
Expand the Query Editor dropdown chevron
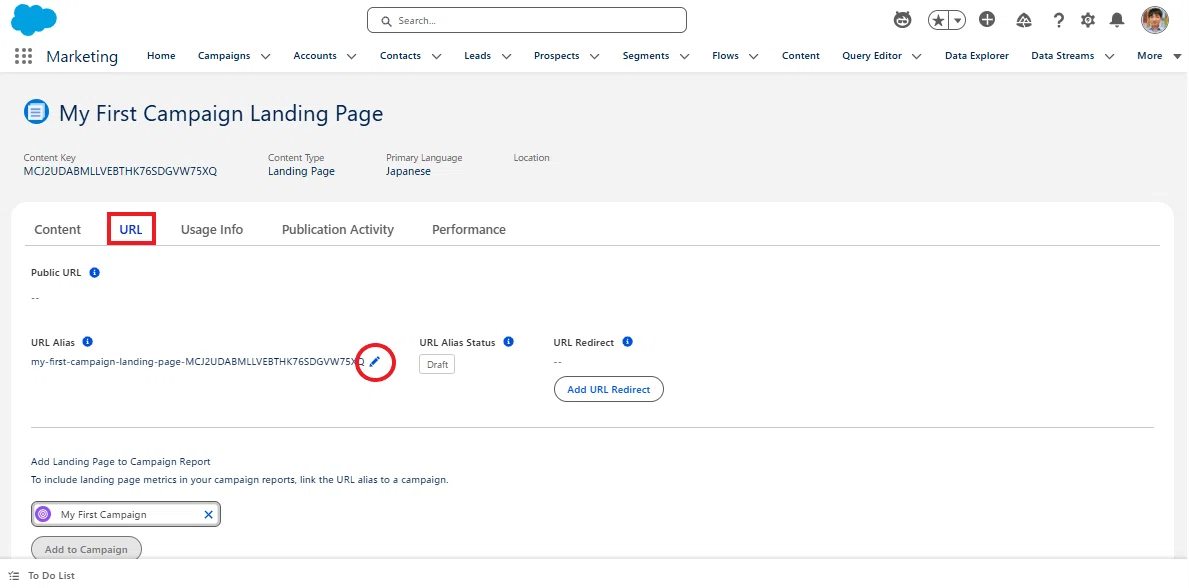tap(917, 56)
